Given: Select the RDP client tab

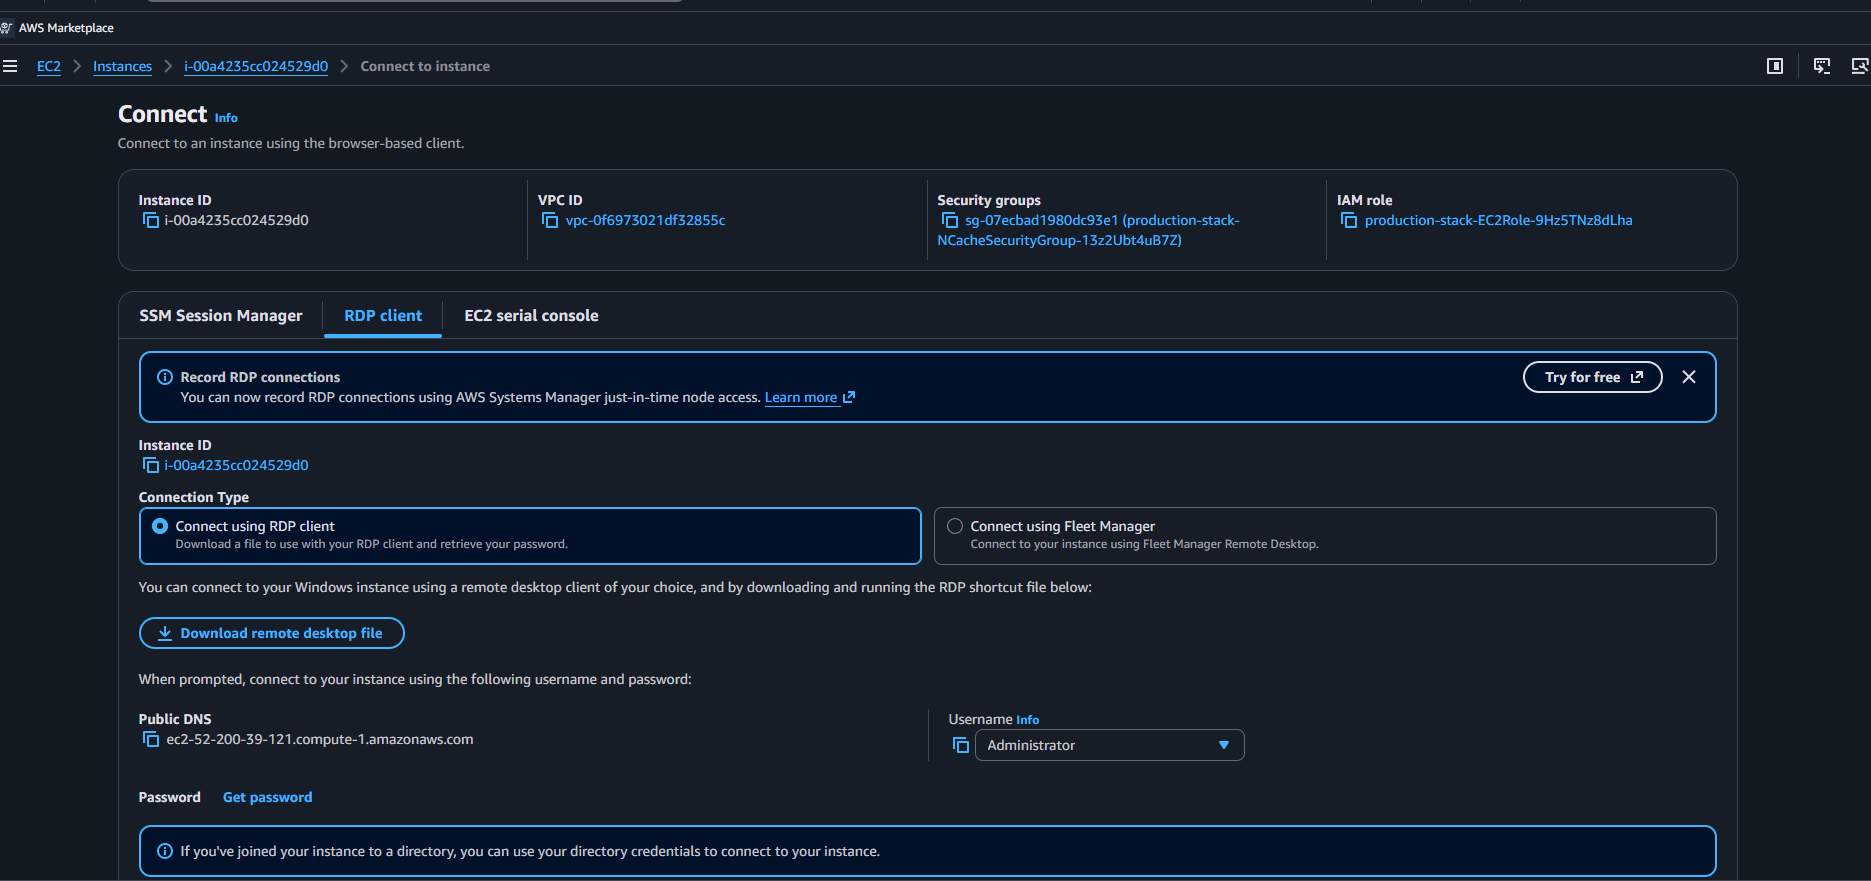Looking at the screenshot, I should [x=383, y=316].
